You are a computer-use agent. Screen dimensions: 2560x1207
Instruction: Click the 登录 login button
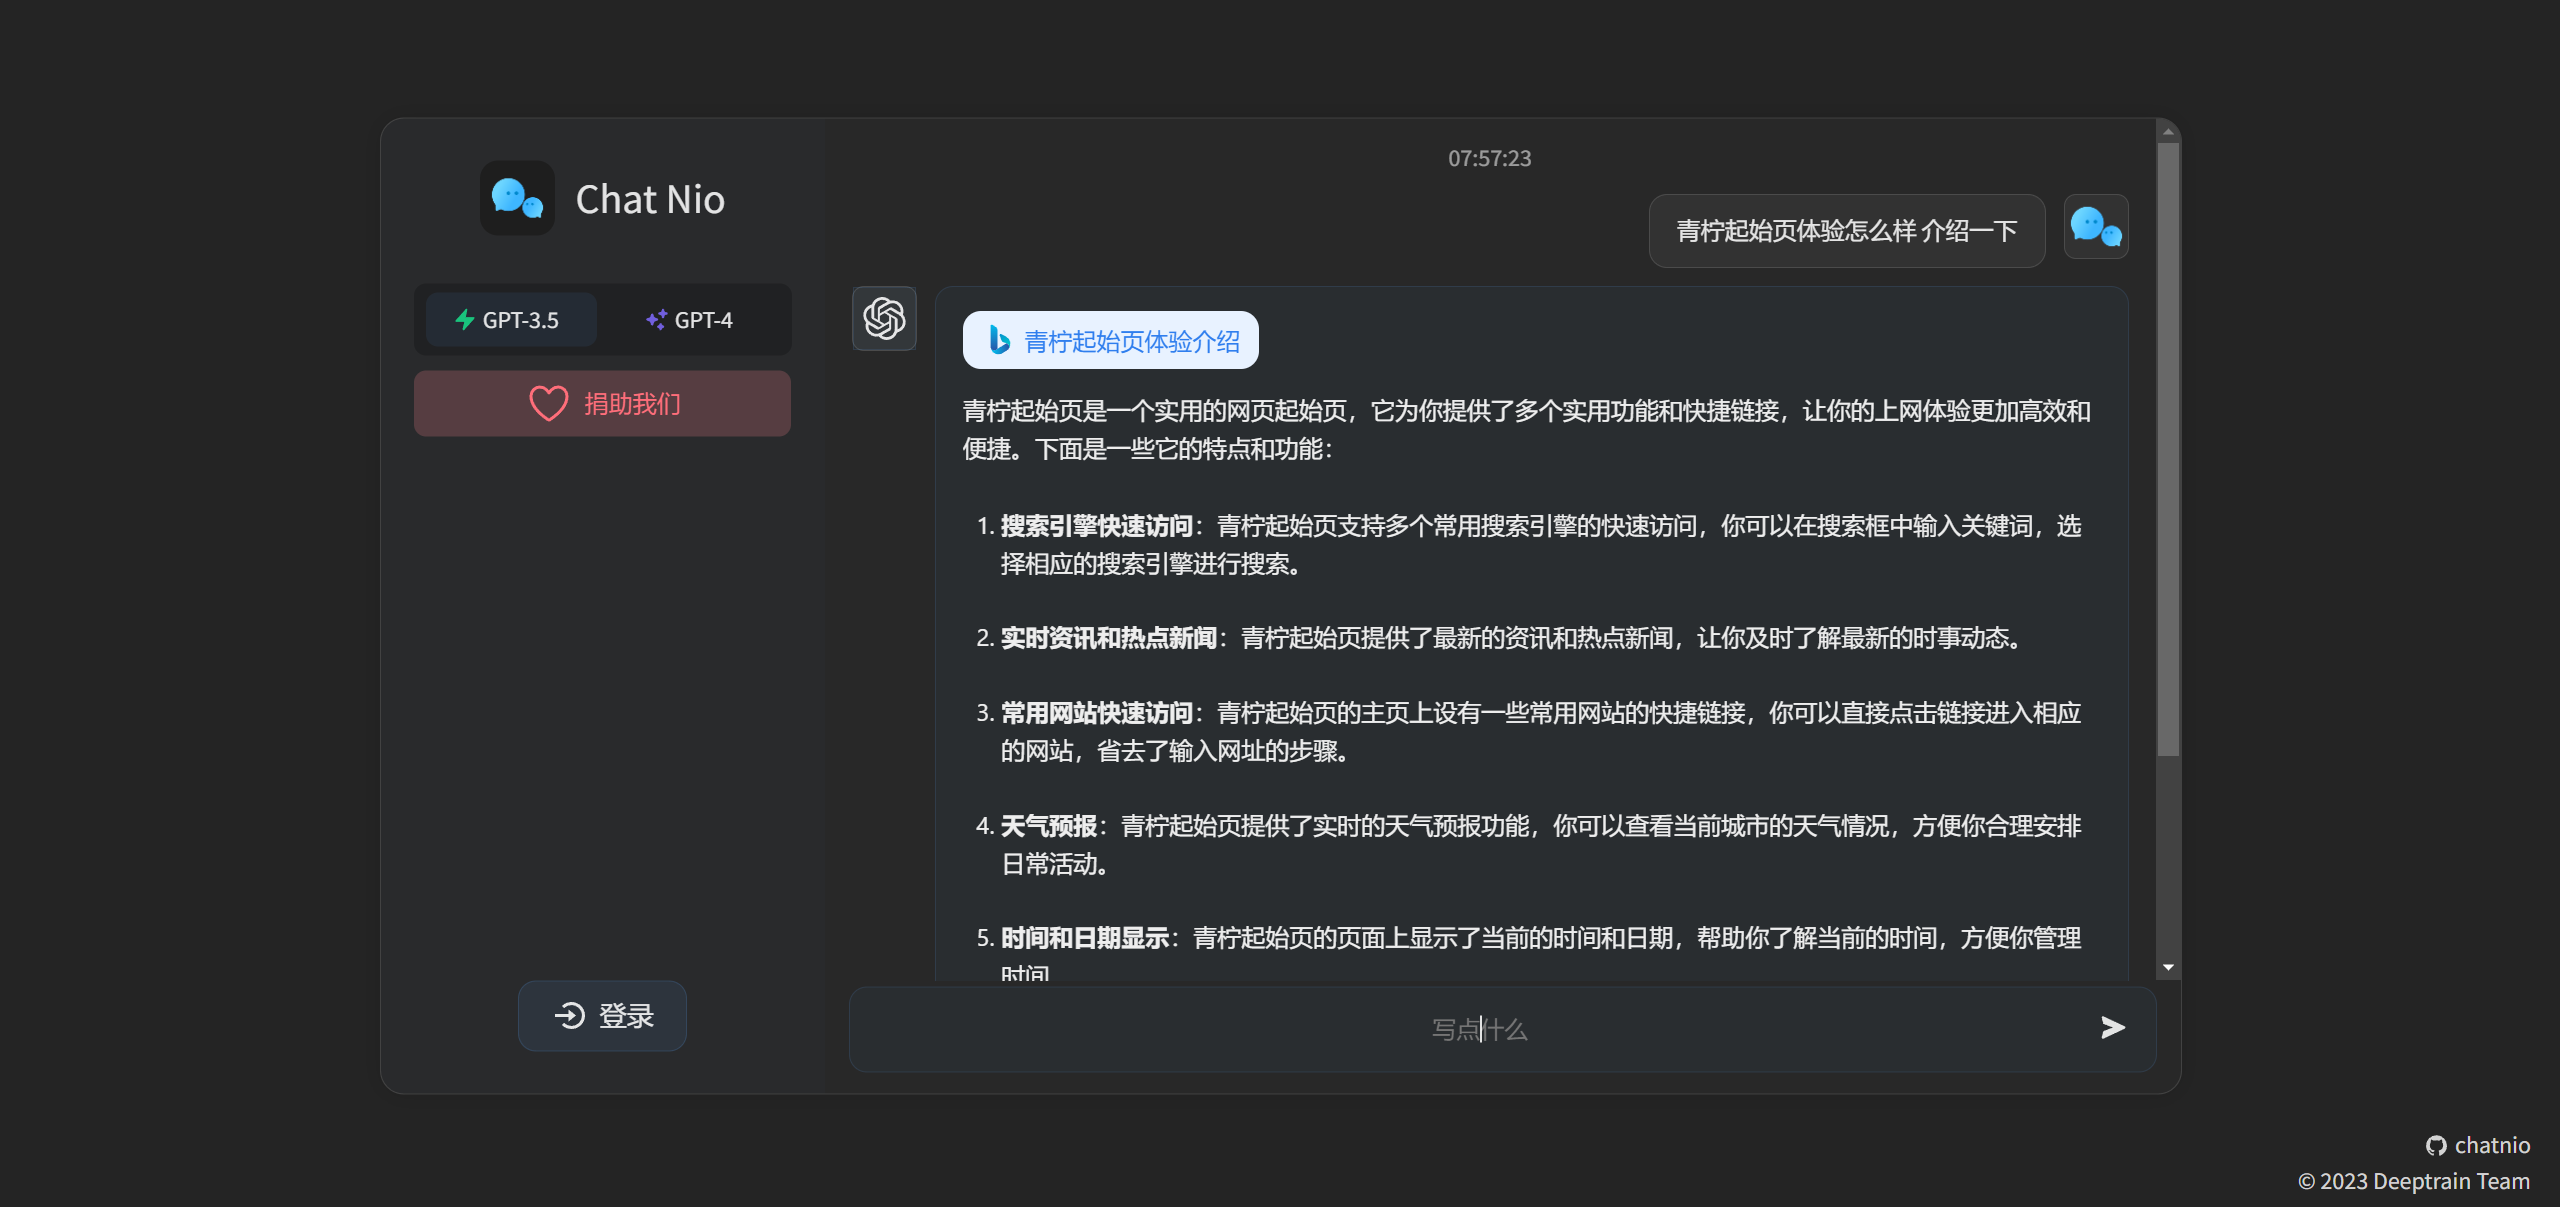point(602,1016)
